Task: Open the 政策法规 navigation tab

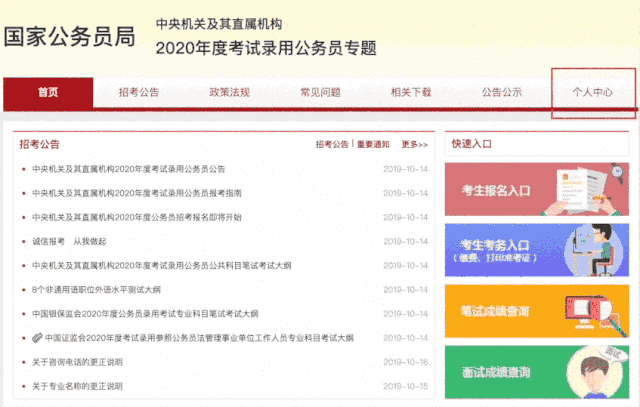Action: pos(229,92)
